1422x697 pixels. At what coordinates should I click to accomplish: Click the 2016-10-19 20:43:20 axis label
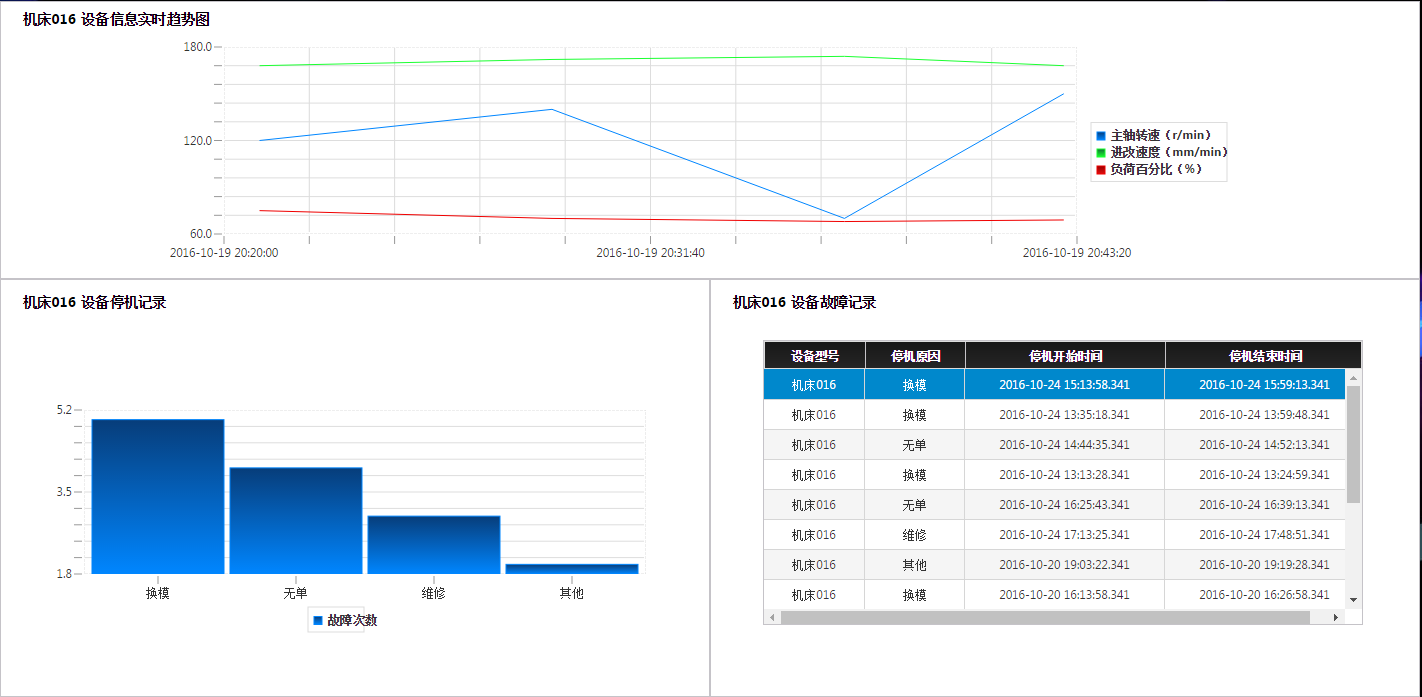(x=1077, y=253)
